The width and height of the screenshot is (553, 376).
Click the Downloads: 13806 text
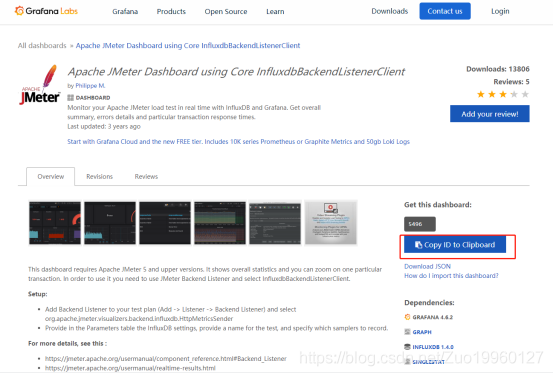click(x=498, y=69)
